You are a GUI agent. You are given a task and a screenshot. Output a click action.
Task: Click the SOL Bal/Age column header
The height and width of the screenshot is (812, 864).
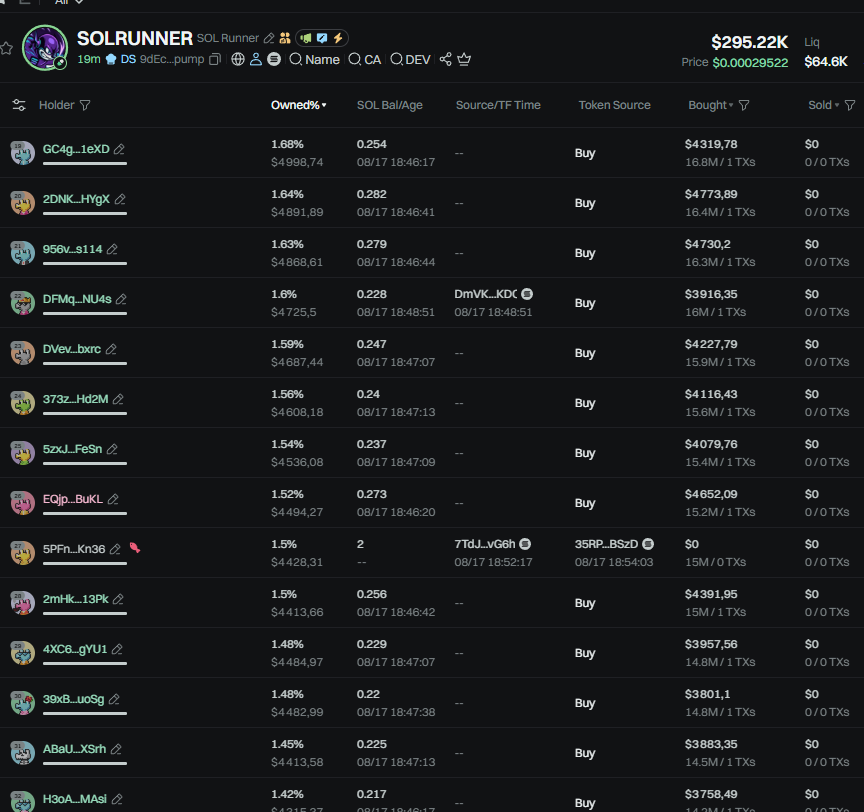click(x=390, y=105)
